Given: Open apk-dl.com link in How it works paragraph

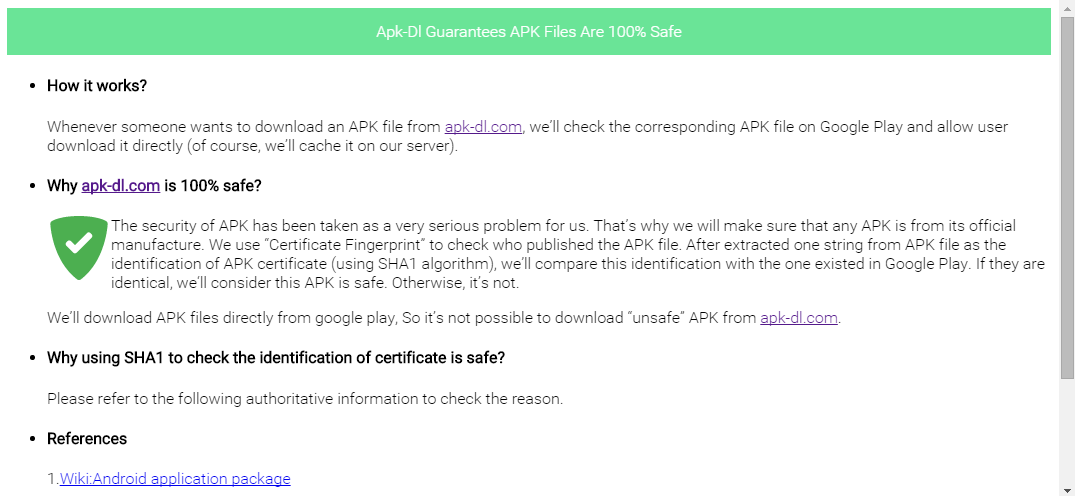Looking at the screenshot, I should [x=483, y=127].
